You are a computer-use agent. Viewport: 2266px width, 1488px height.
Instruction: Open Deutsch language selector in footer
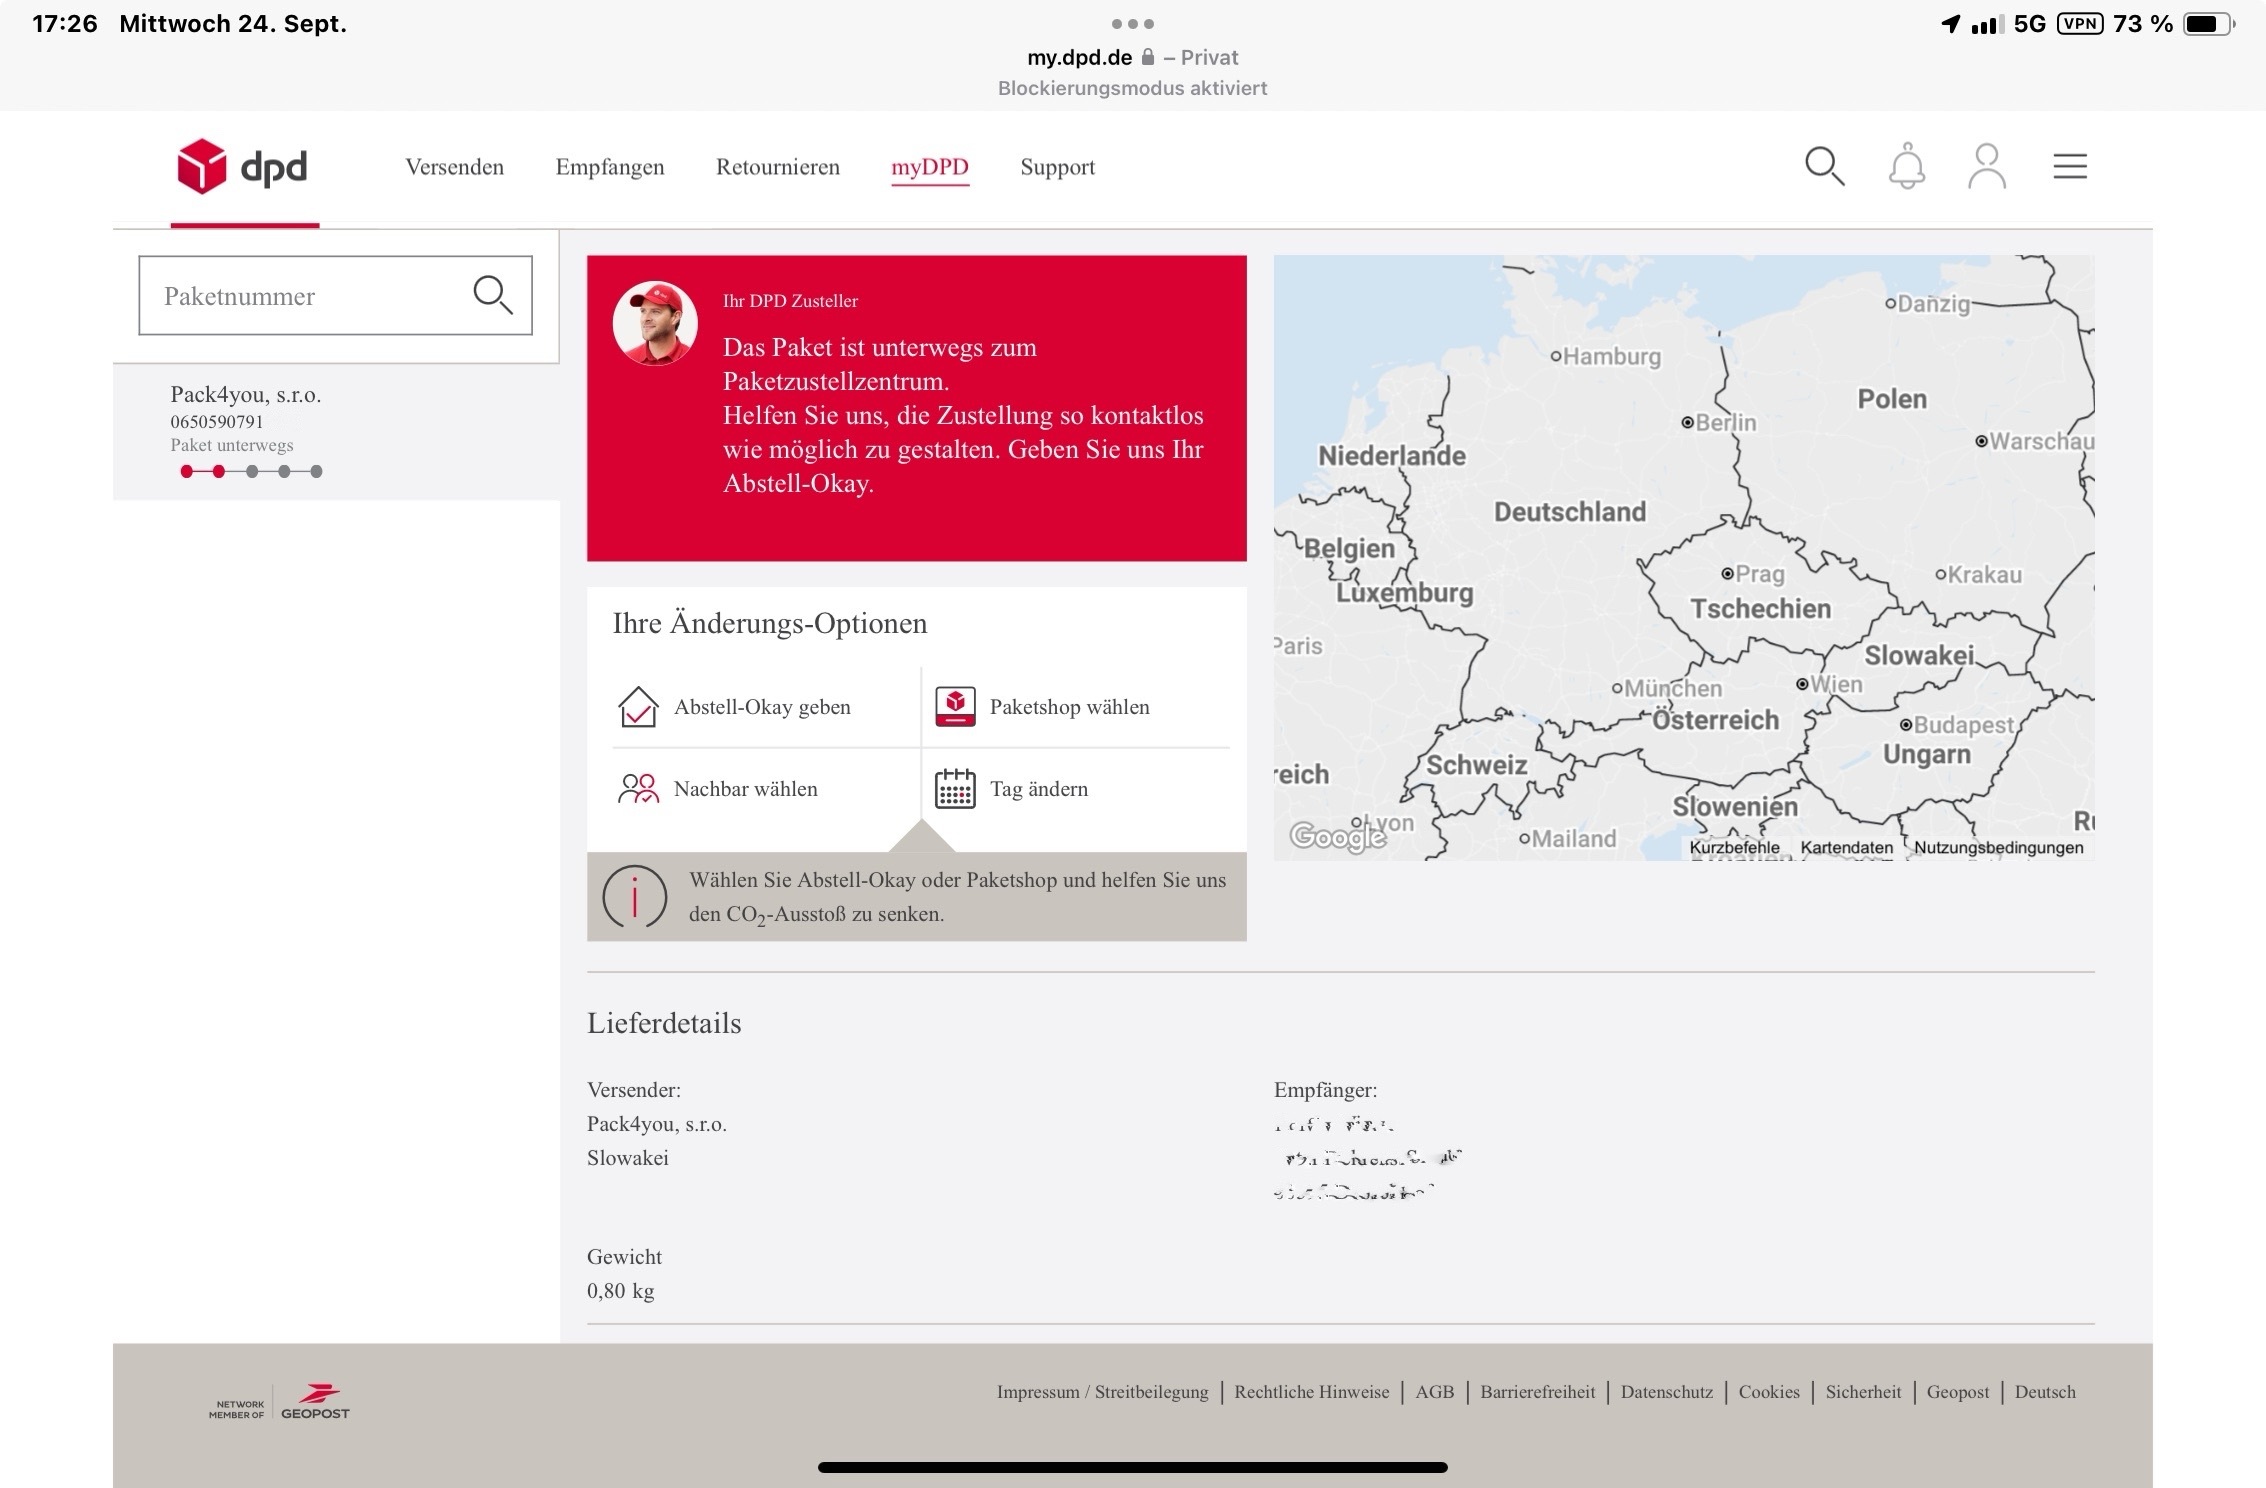point(2045,1392)
